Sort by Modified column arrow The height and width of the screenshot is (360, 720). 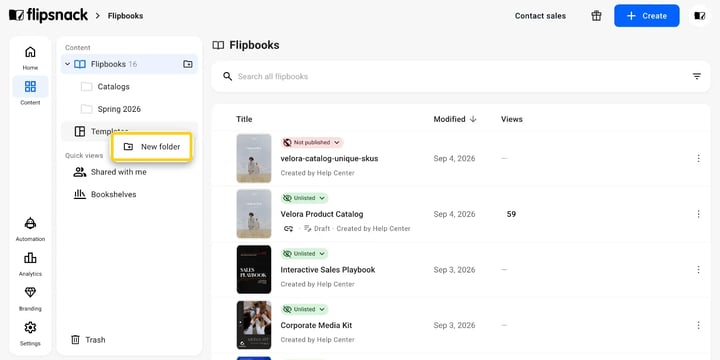(x=473, y=119)
